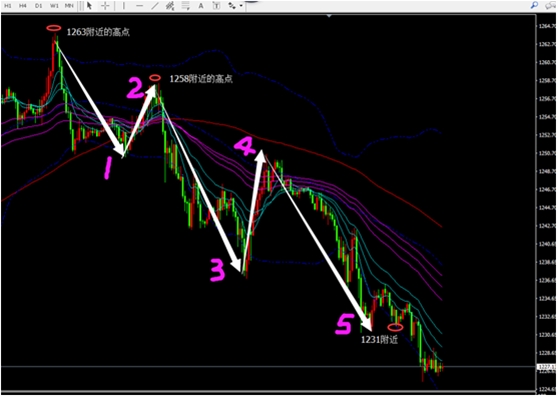The image size is (558, 397).
Task: Activate the crosshair tool
Action: [x=105, y=6]
